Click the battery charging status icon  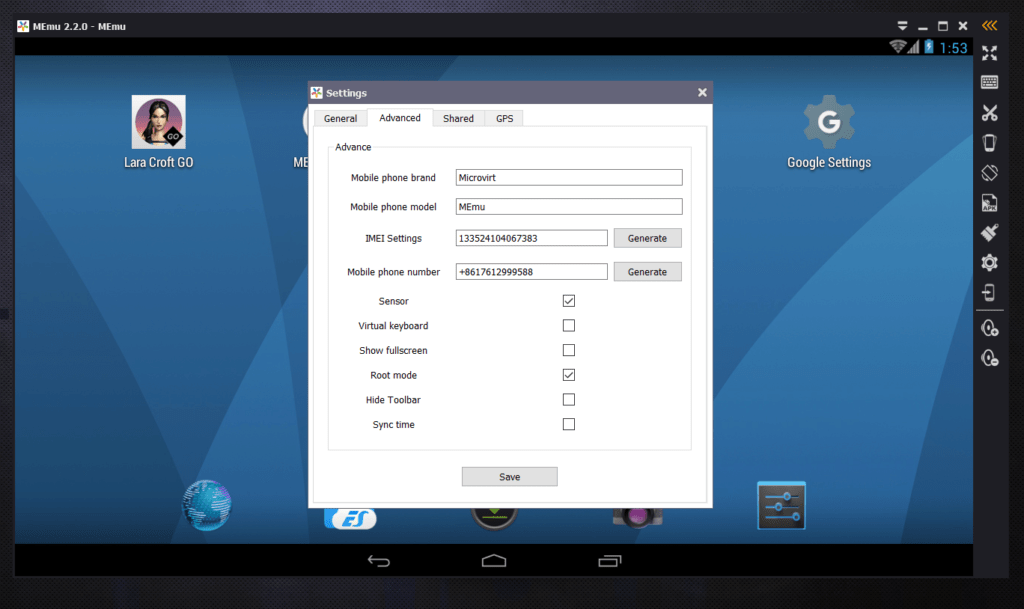tap(929, 47)
